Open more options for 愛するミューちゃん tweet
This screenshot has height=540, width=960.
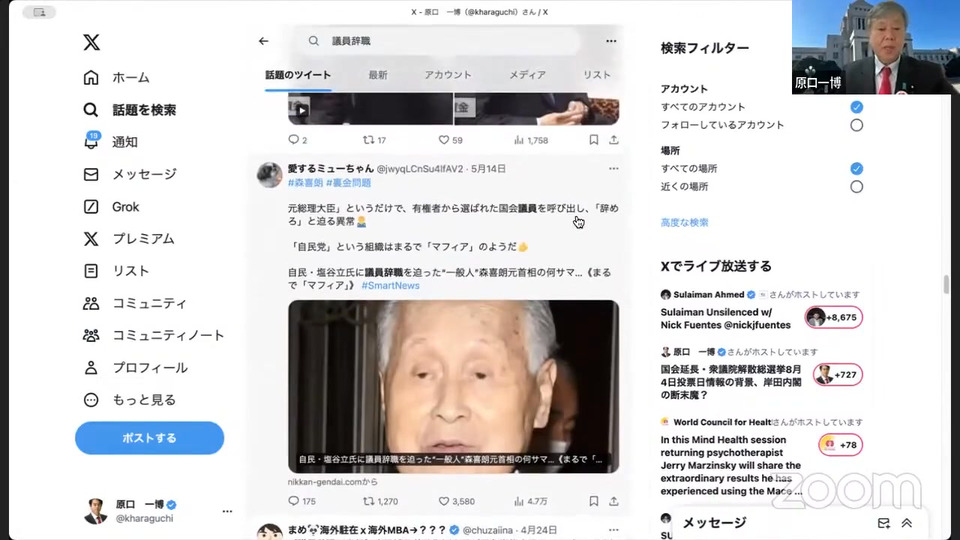pos(613,168)
